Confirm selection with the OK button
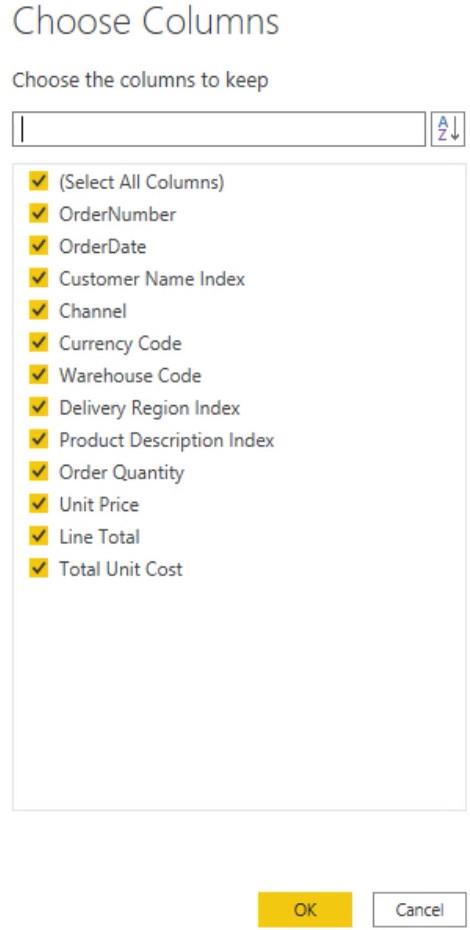The height and width of the screenshot is (930, 470). pyautogui.click(x=305, y=909)
